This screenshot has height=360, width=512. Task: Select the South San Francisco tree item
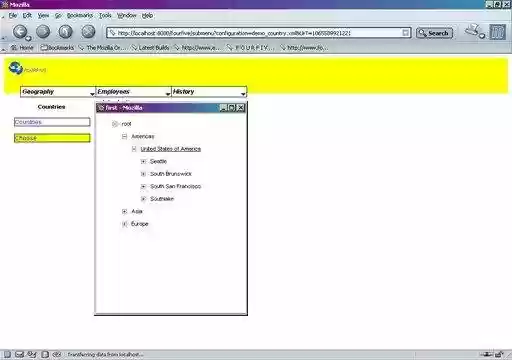[x=175, y=186]
